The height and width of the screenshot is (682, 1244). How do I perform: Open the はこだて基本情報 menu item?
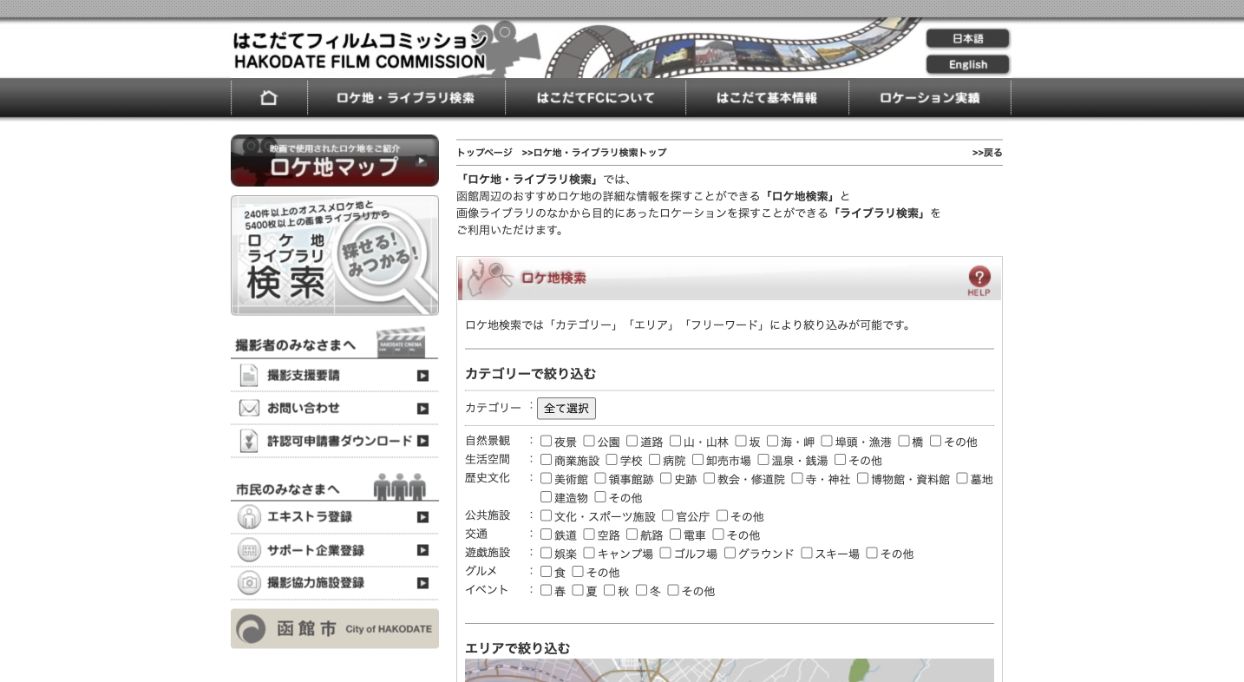[x=766, y=98]
